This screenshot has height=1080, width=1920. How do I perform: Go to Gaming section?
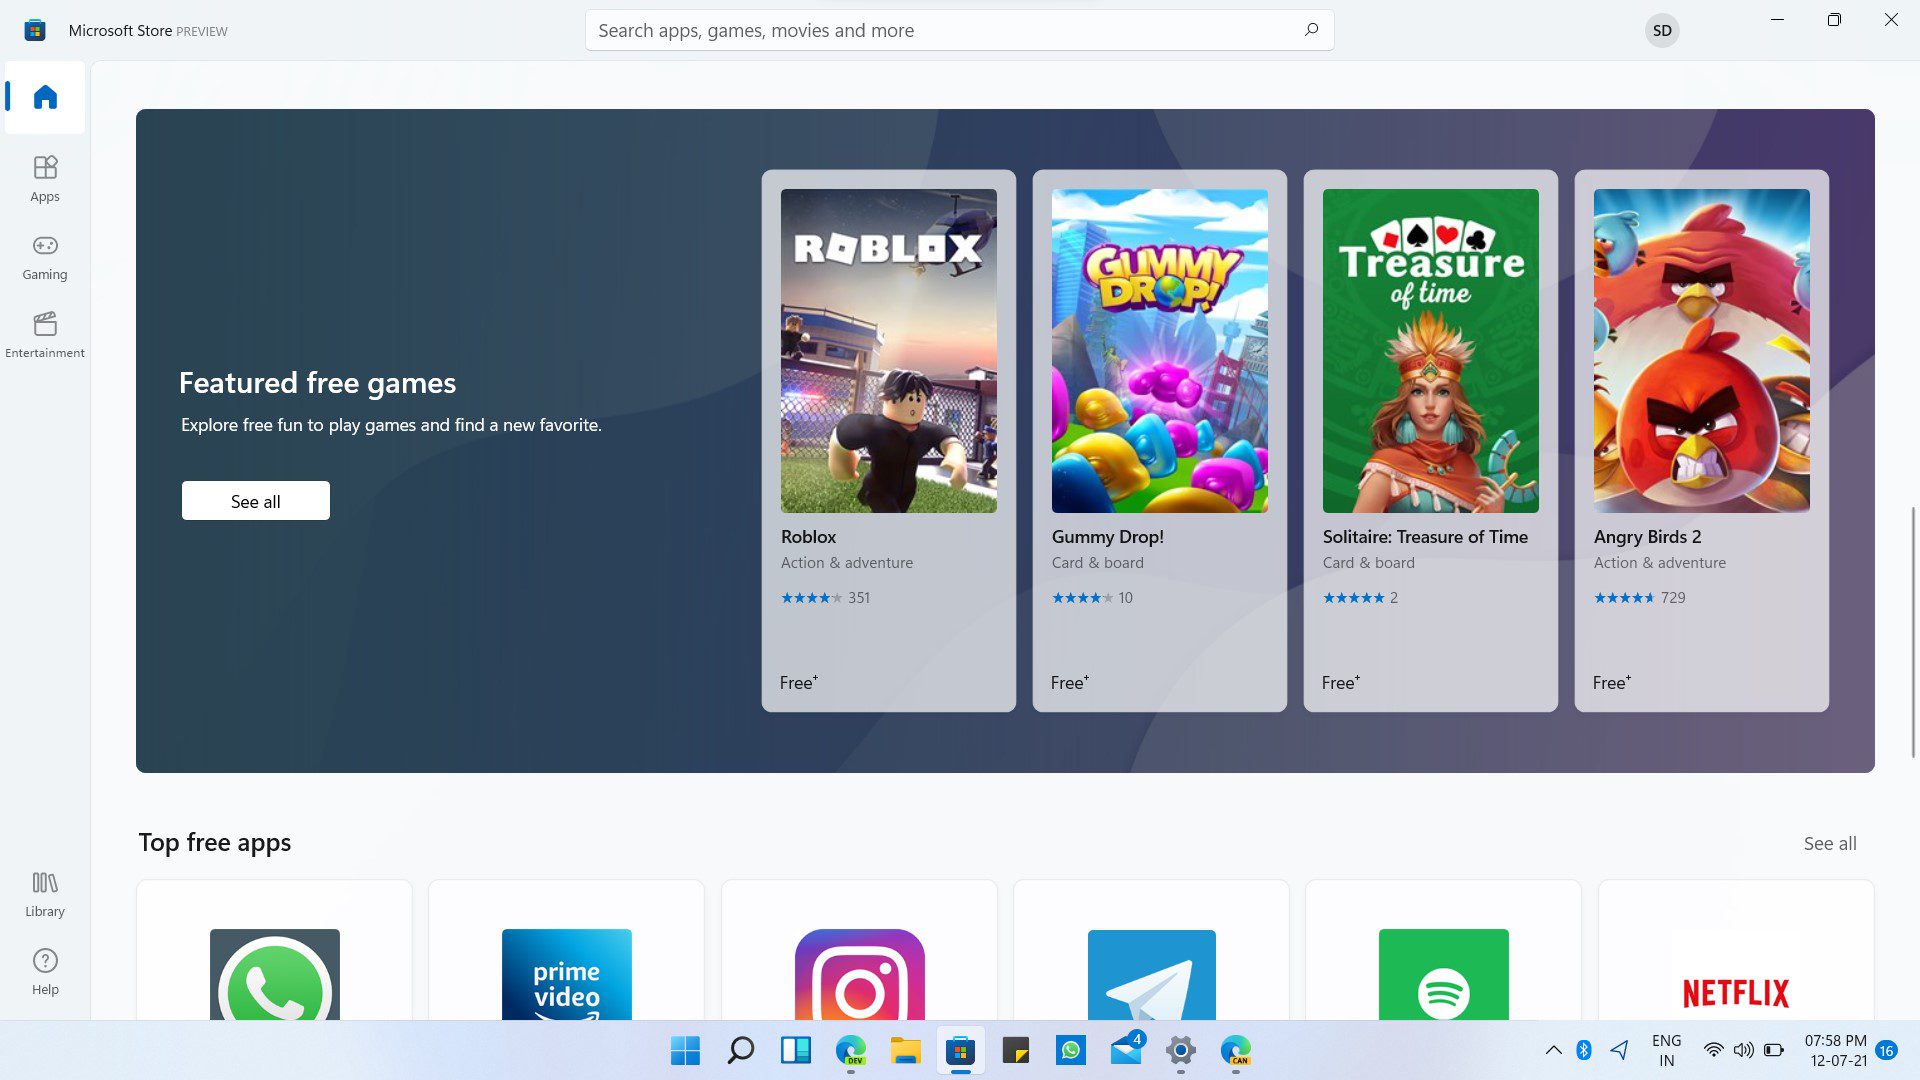click(x=45, y=246)
